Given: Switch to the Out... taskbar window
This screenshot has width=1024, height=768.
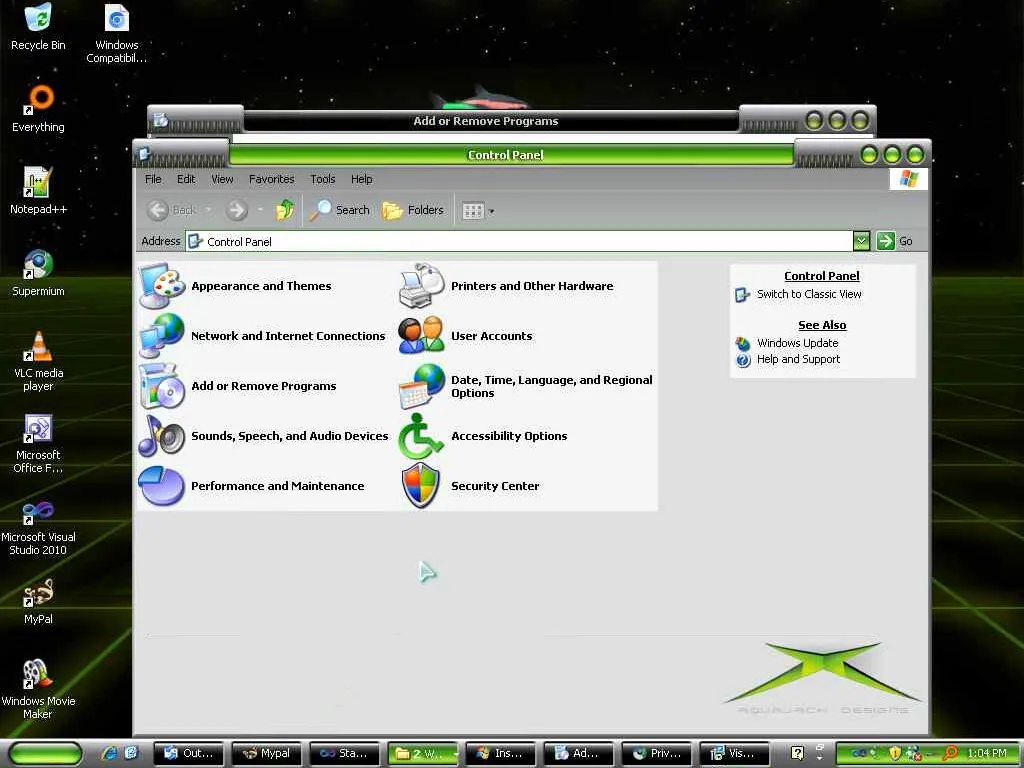Looking at the screenshot, I should 190,754.
